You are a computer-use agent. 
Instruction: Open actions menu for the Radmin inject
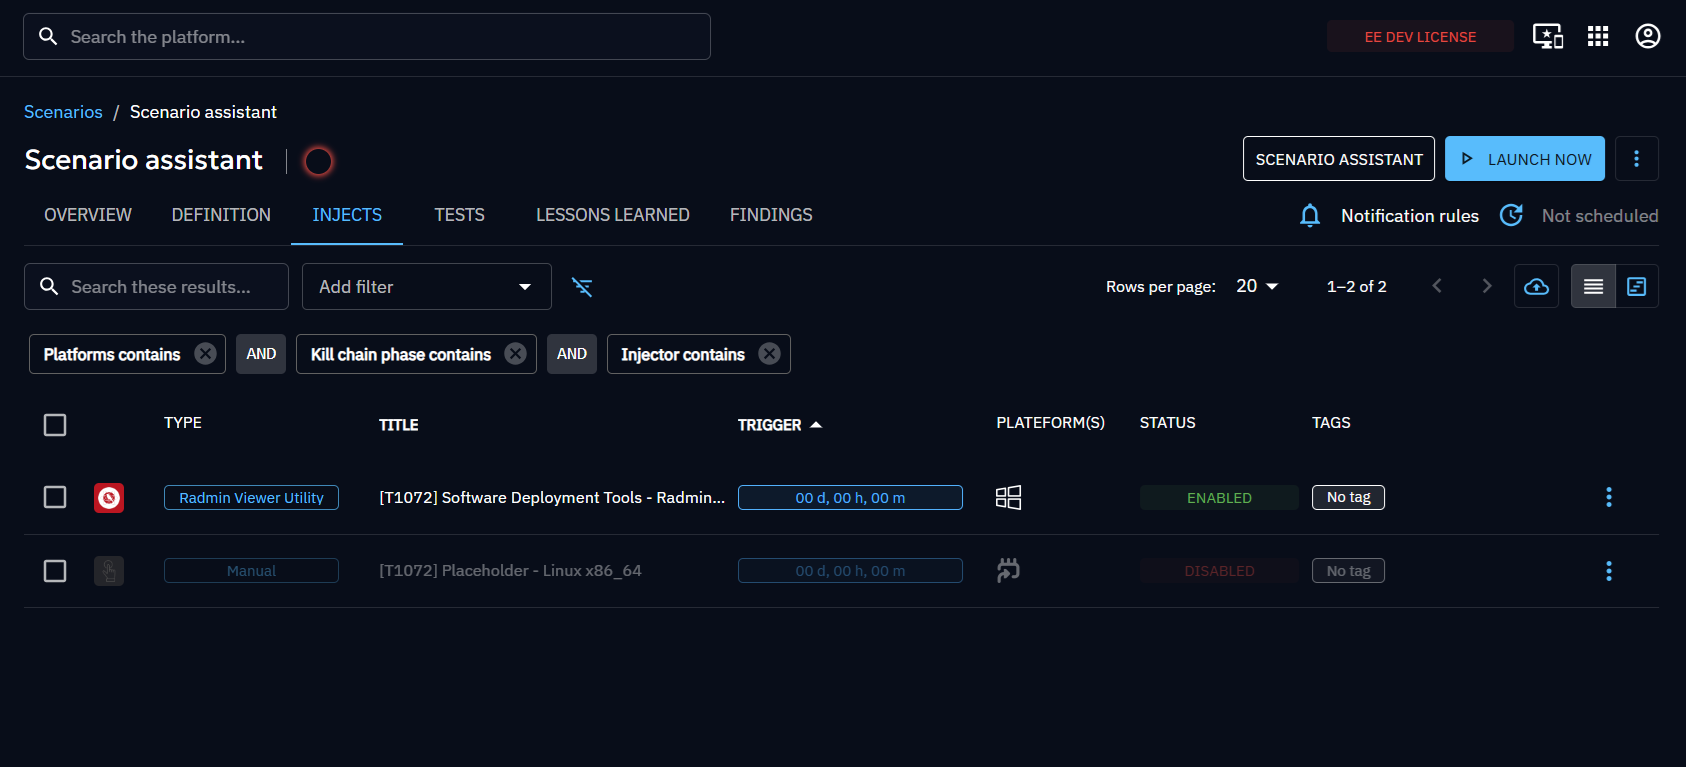1608,498
